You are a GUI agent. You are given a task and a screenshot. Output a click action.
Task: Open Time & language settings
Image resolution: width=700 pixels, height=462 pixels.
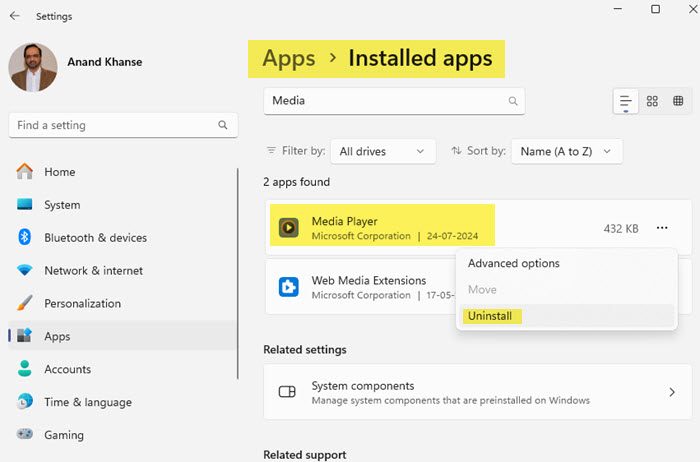pos(123,402)
